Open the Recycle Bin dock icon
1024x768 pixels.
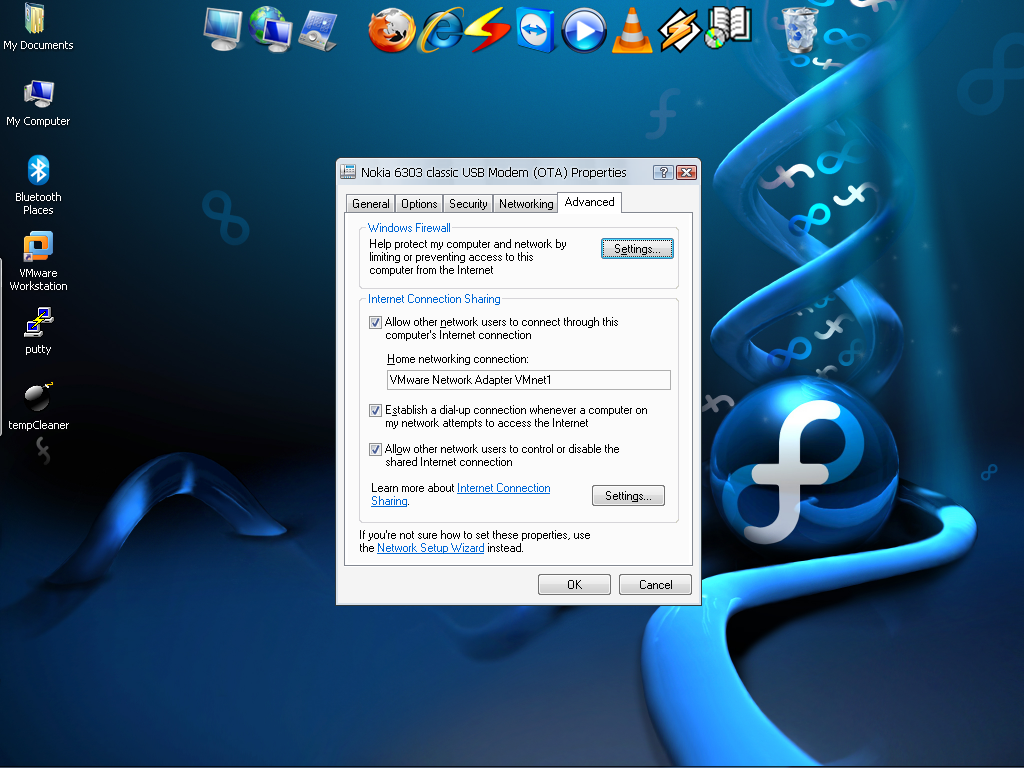coord(800,30)
